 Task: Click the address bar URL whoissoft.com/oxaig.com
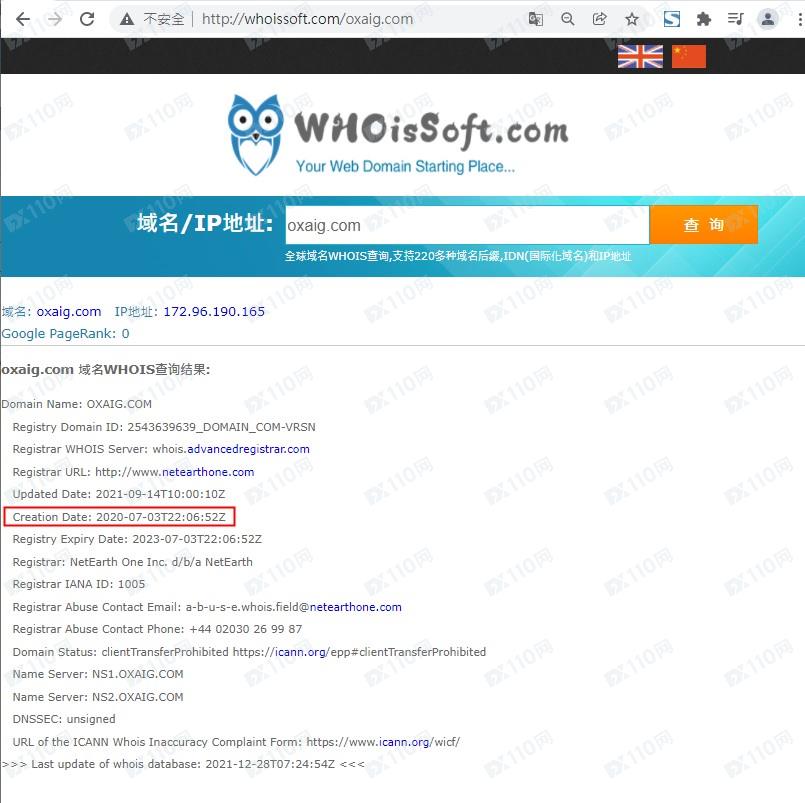click(307, 20)
